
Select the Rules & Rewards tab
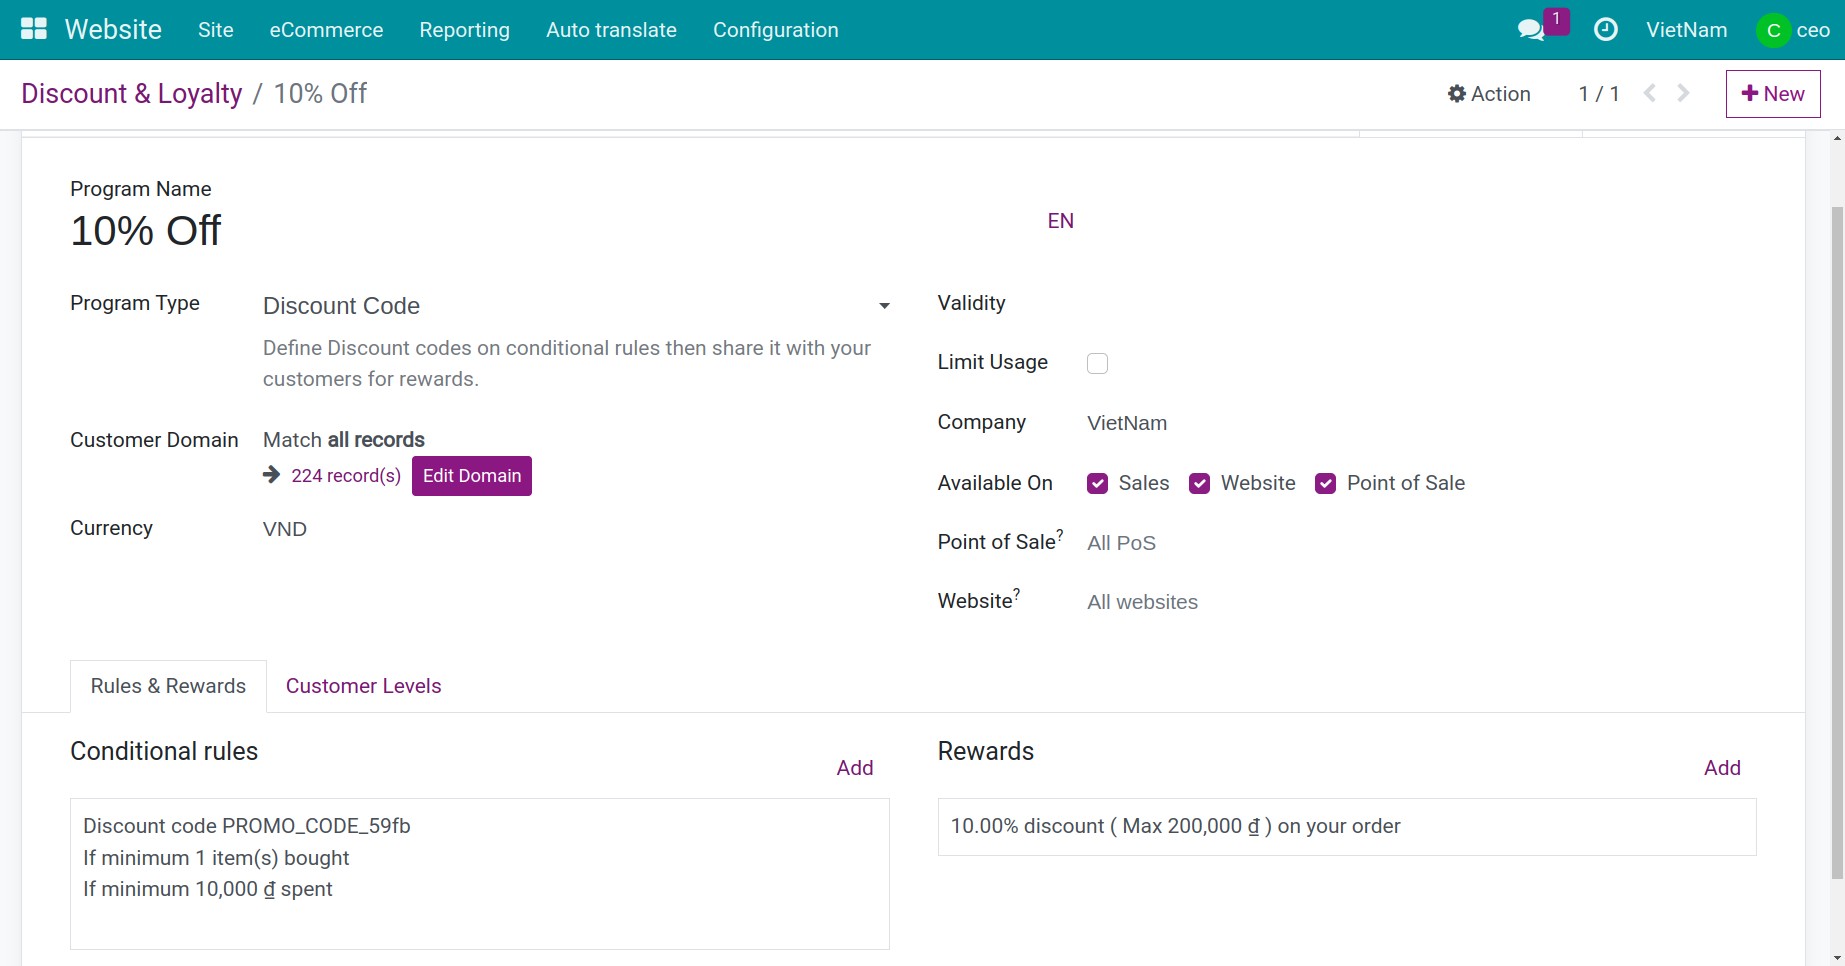(x=168, y=686)
